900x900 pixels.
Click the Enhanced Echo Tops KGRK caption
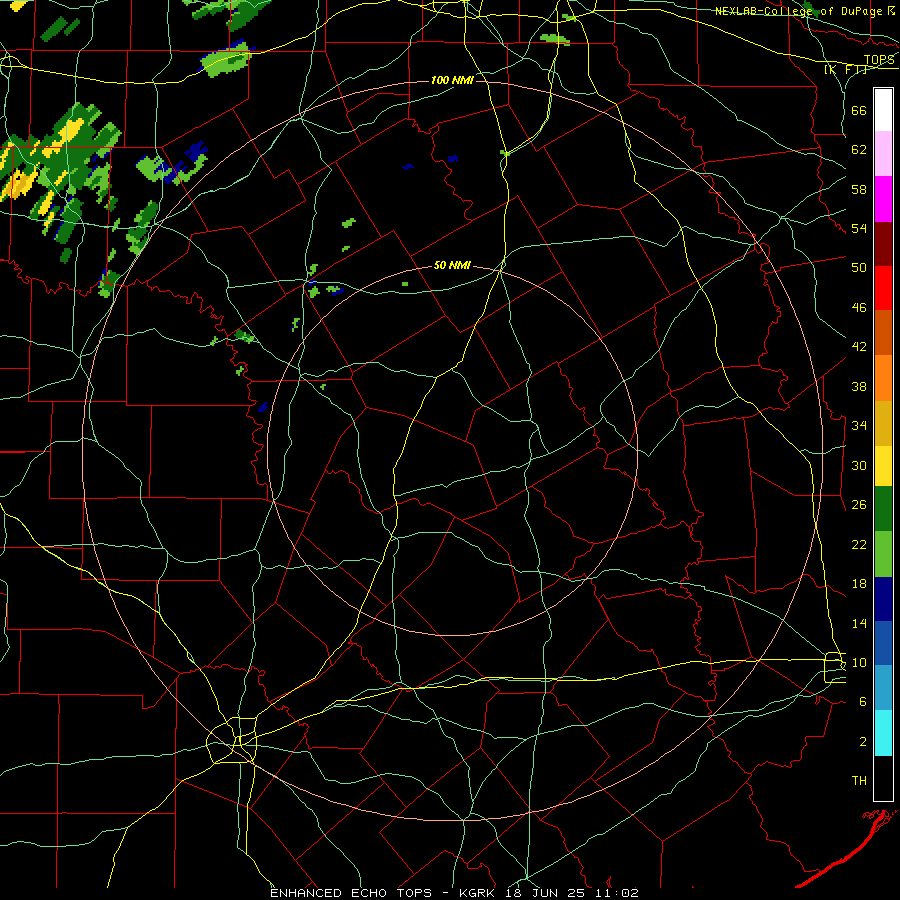click(454, 893)
